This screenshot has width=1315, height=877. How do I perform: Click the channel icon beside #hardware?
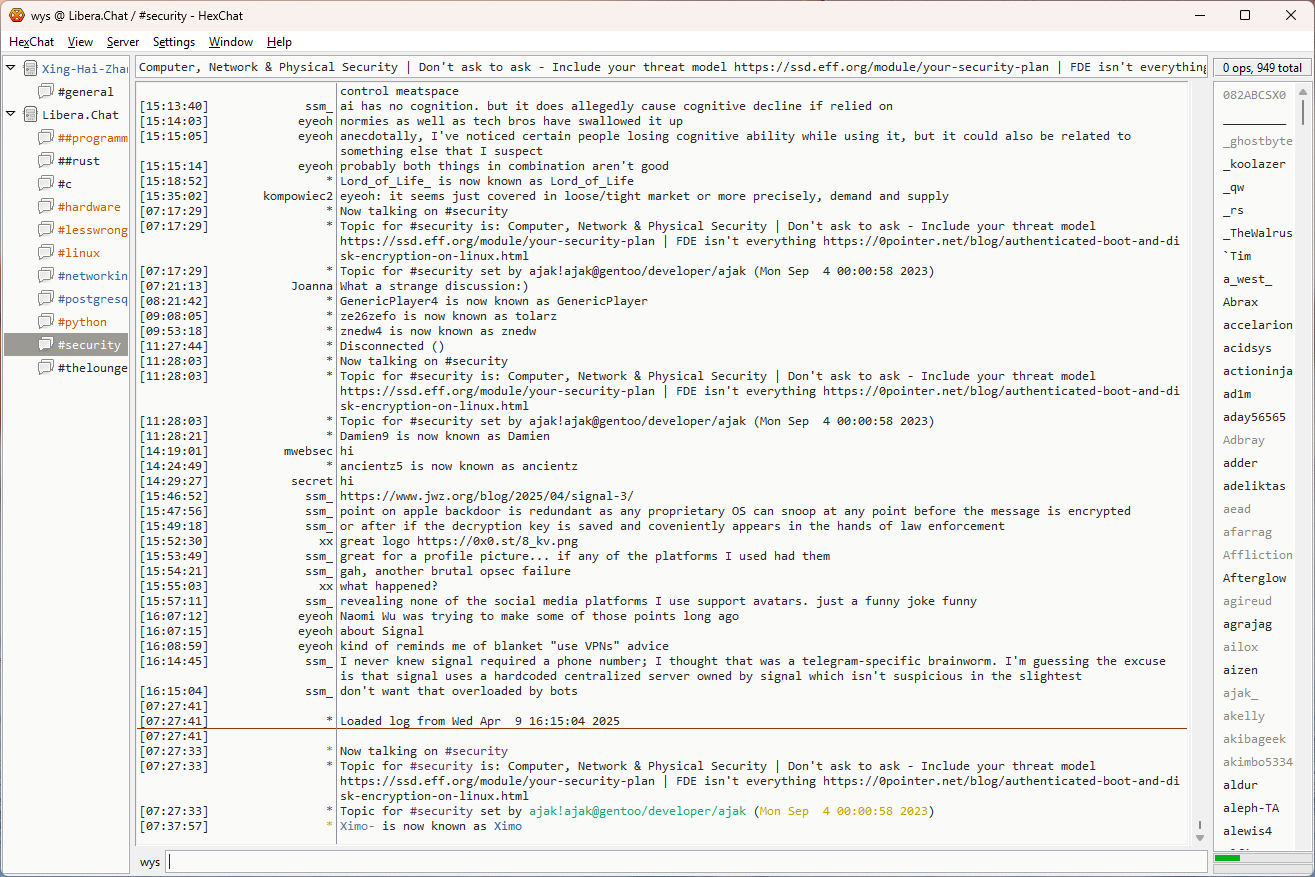click(x=46, y=206)
